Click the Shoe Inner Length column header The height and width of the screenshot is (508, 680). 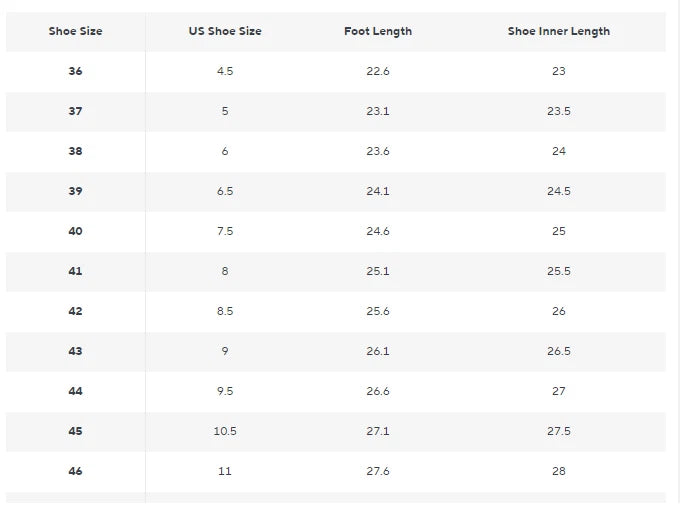(558, 31)
